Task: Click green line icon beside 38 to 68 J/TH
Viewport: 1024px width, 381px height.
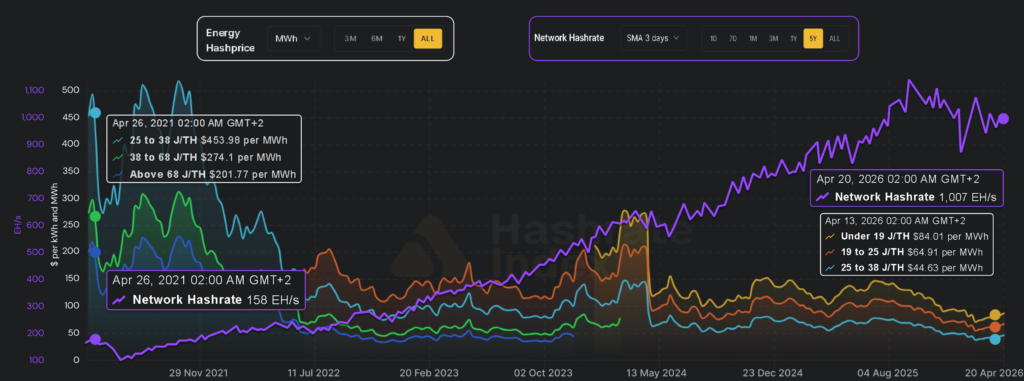Action: (119, 157)
